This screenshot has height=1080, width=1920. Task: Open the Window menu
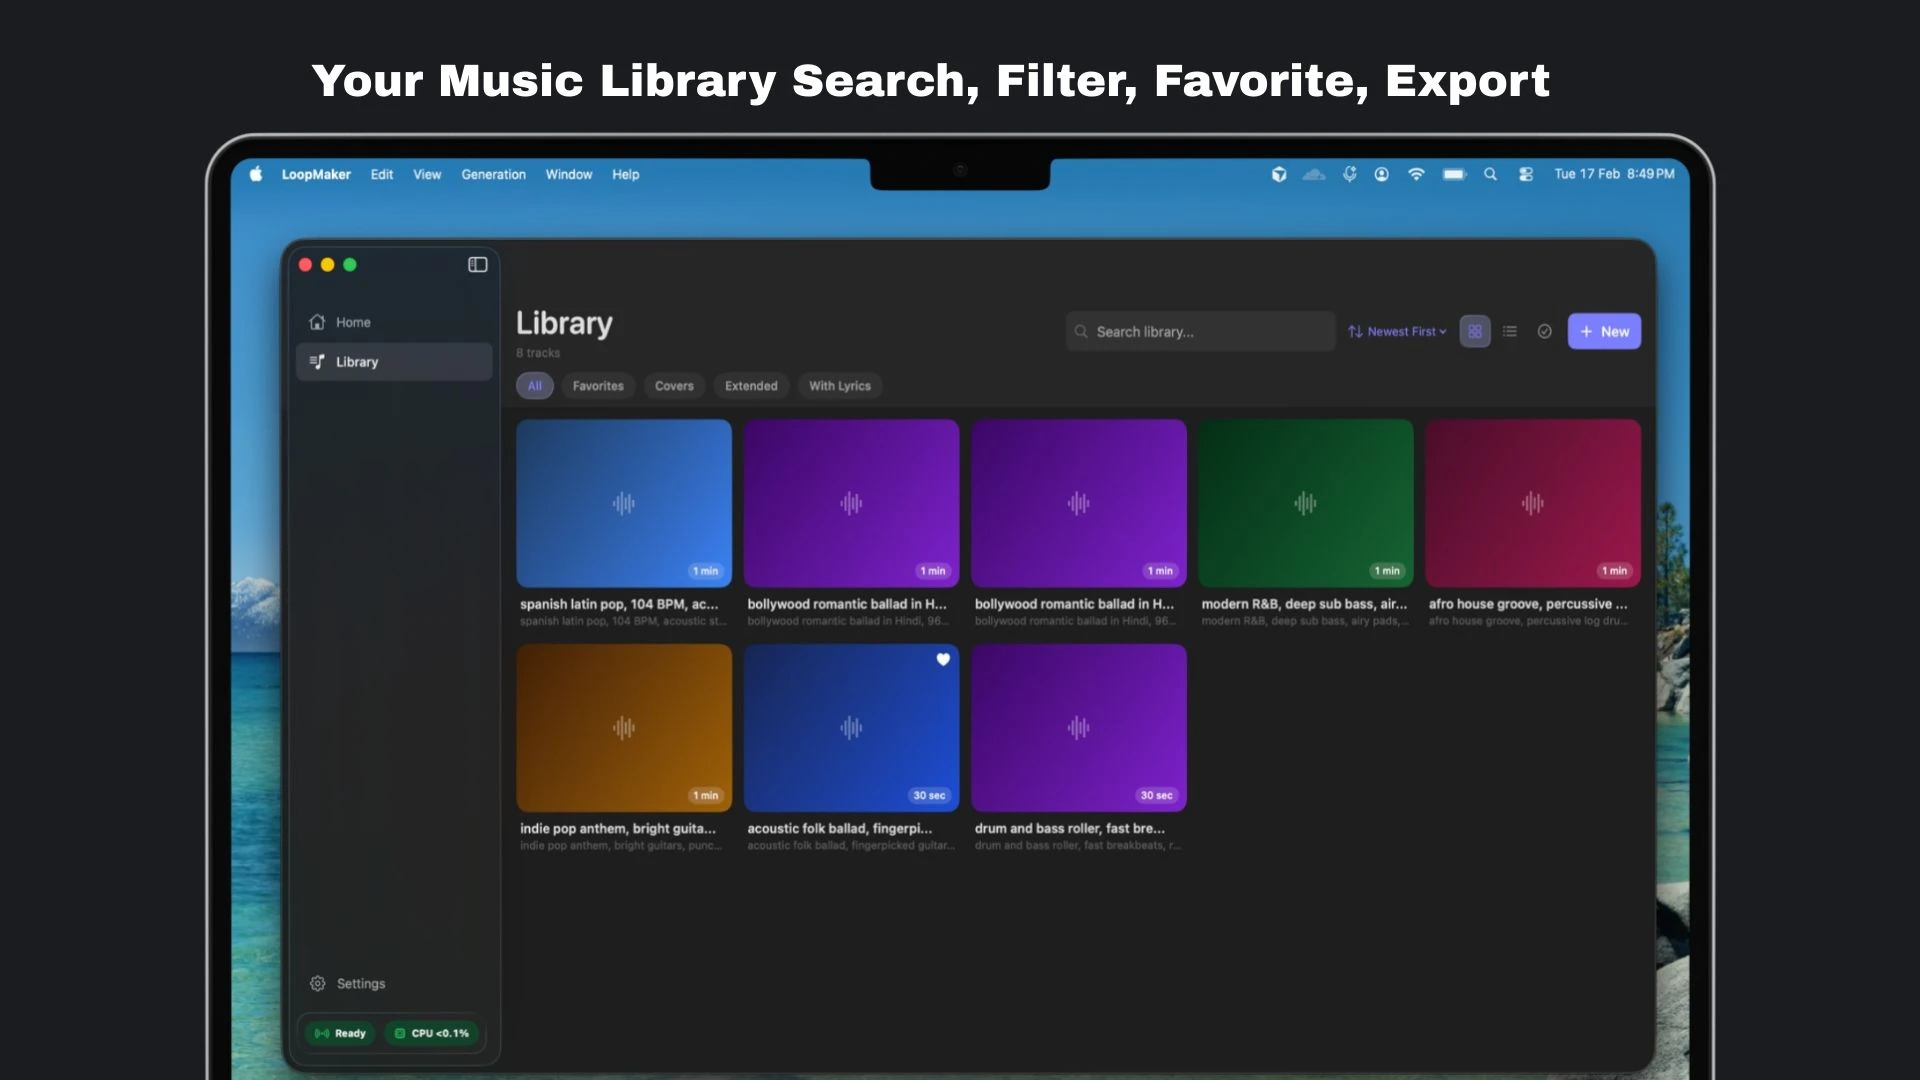(x=568, y=174)
